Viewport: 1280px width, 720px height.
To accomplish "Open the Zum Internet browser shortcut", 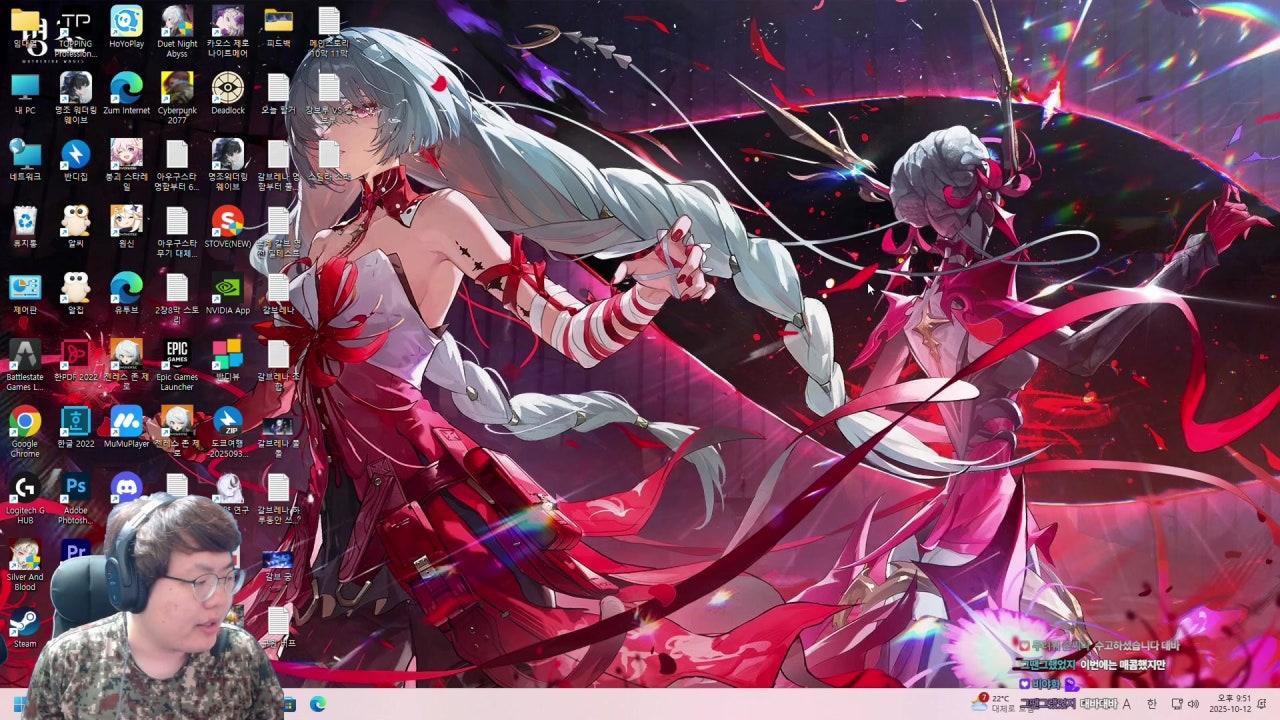I will click(x=126, y=88).
